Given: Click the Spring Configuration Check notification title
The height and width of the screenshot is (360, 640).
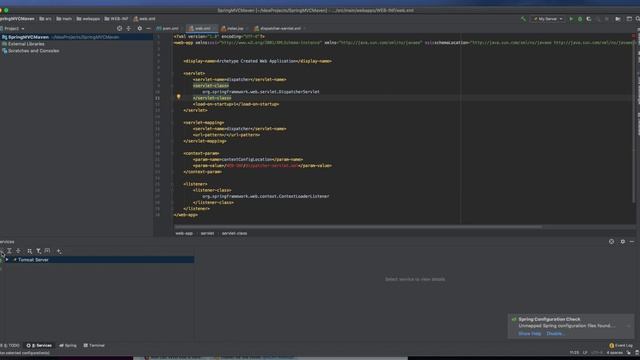Looking at the screenshot, I should (549, 319).
